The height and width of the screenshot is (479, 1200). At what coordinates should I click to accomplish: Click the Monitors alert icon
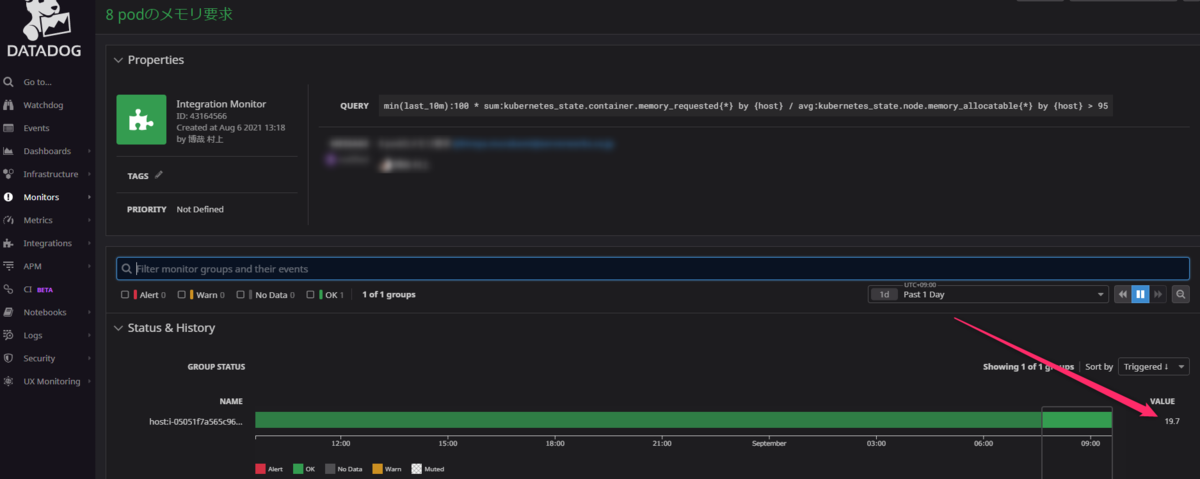[8, 197]
